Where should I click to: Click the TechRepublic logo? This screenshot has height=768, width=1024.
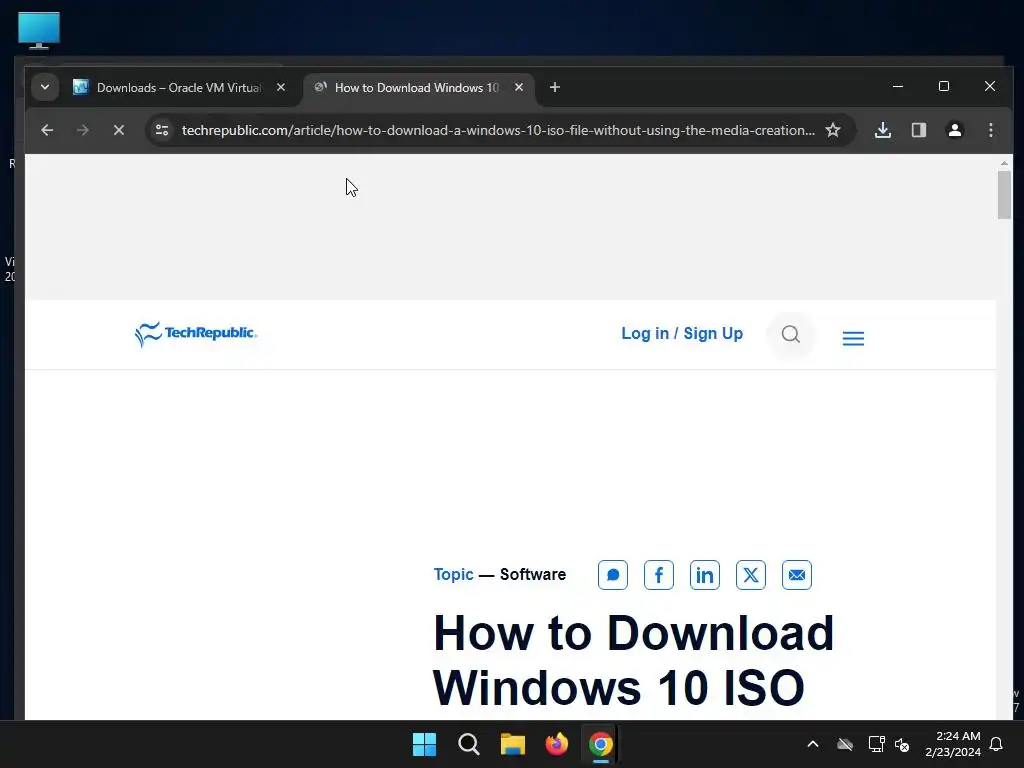point(196,334)
